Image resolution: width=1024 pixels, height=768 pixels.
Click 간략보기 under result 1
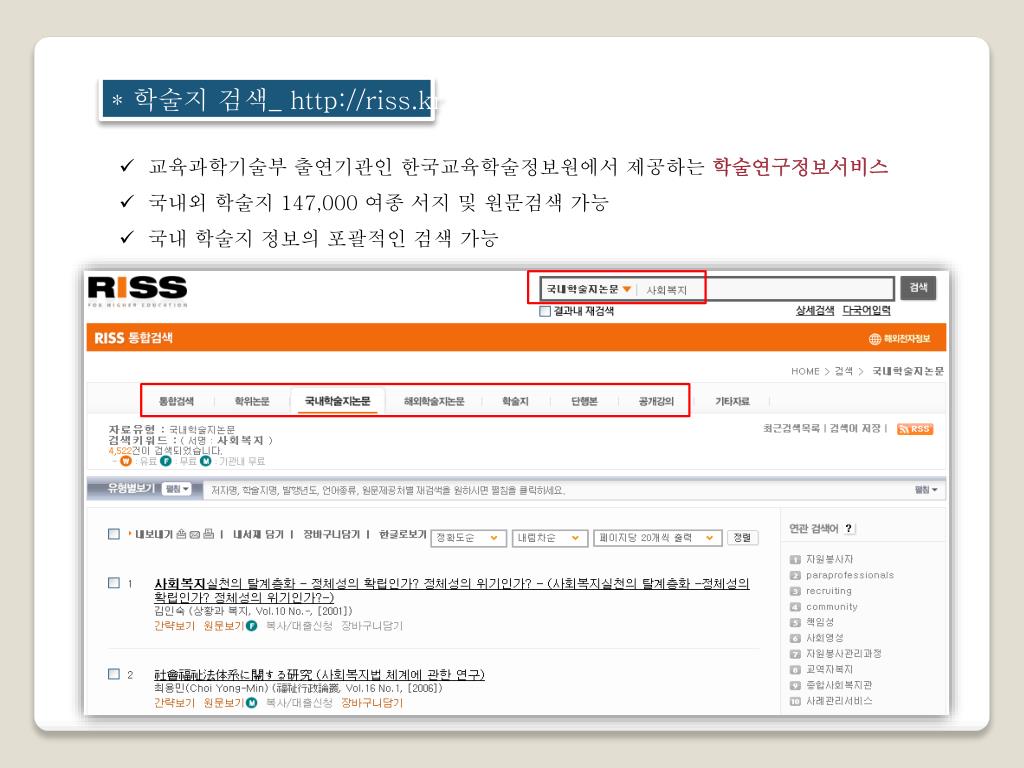(x=174, y=626)
